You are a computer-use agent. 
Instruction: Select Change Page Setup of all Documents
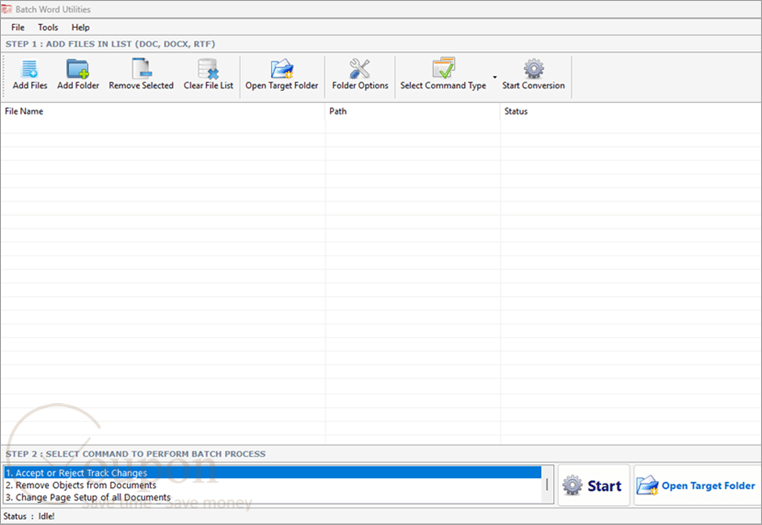(273, 497)
